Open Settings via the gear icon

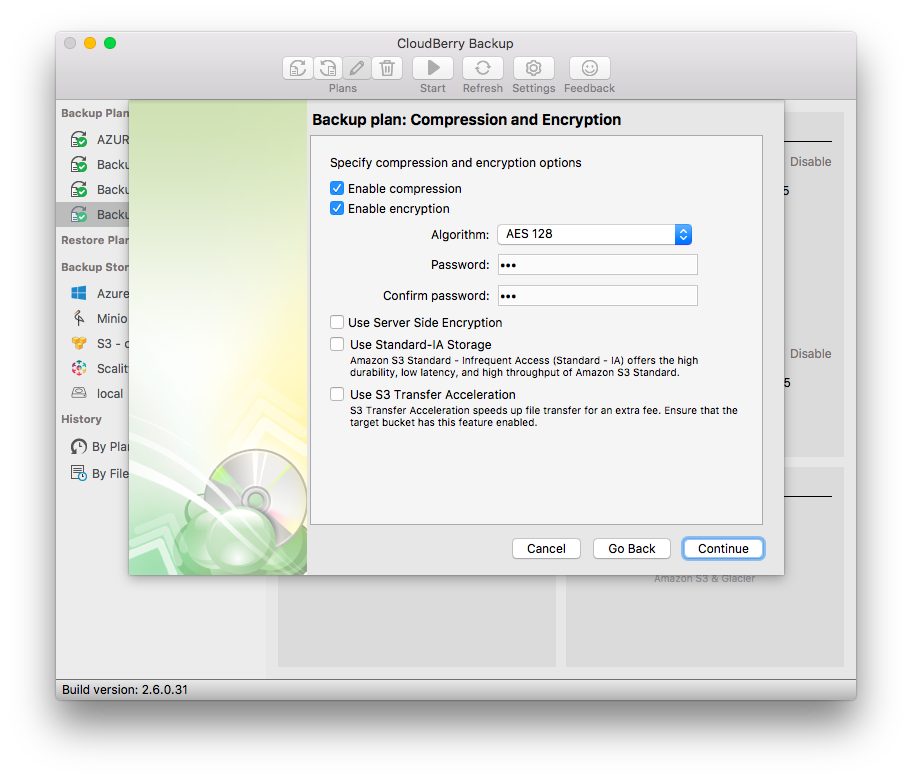coord(533,68)
